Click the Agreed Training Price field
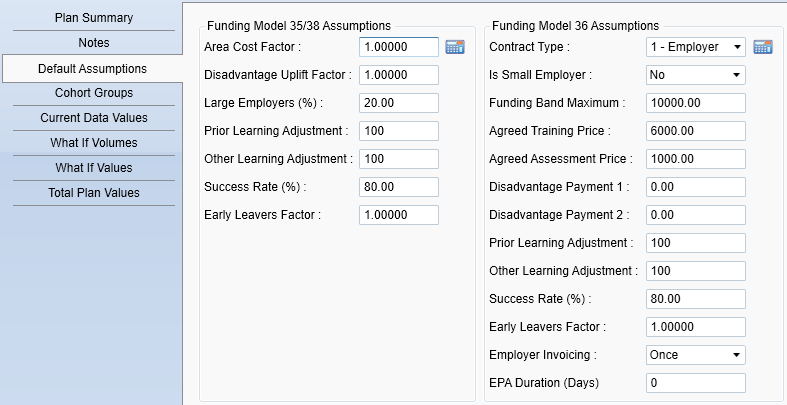Image resolution: width=787 pixels, height=405 pixels. point(696,131)
